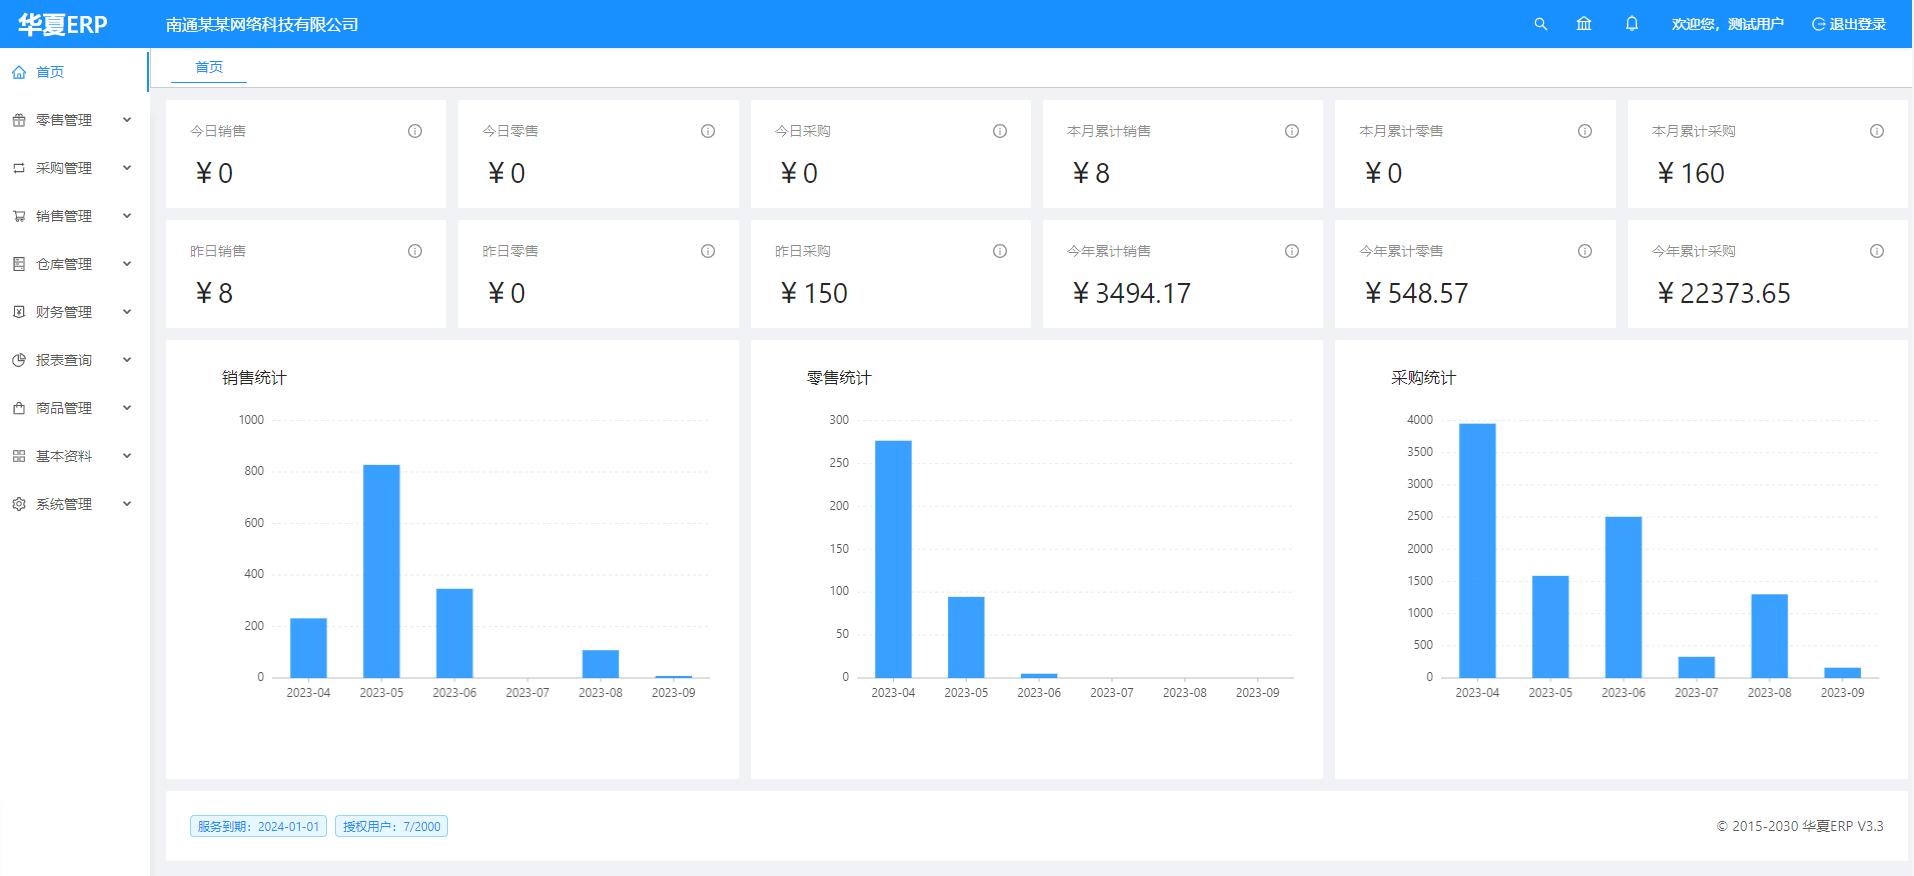Click info icon on 今日销售 card

[x=415, y=131]
